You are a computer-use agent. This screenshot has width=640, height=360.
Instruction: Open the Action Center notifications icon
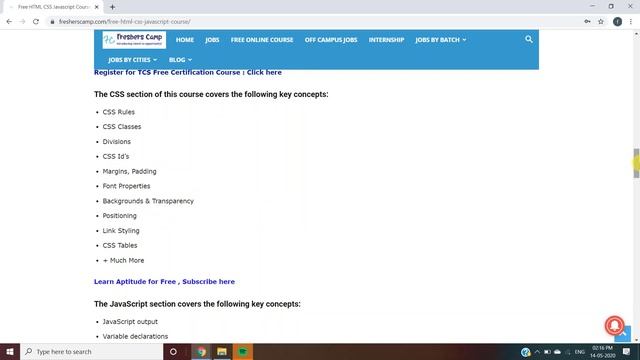pos(627,351)
